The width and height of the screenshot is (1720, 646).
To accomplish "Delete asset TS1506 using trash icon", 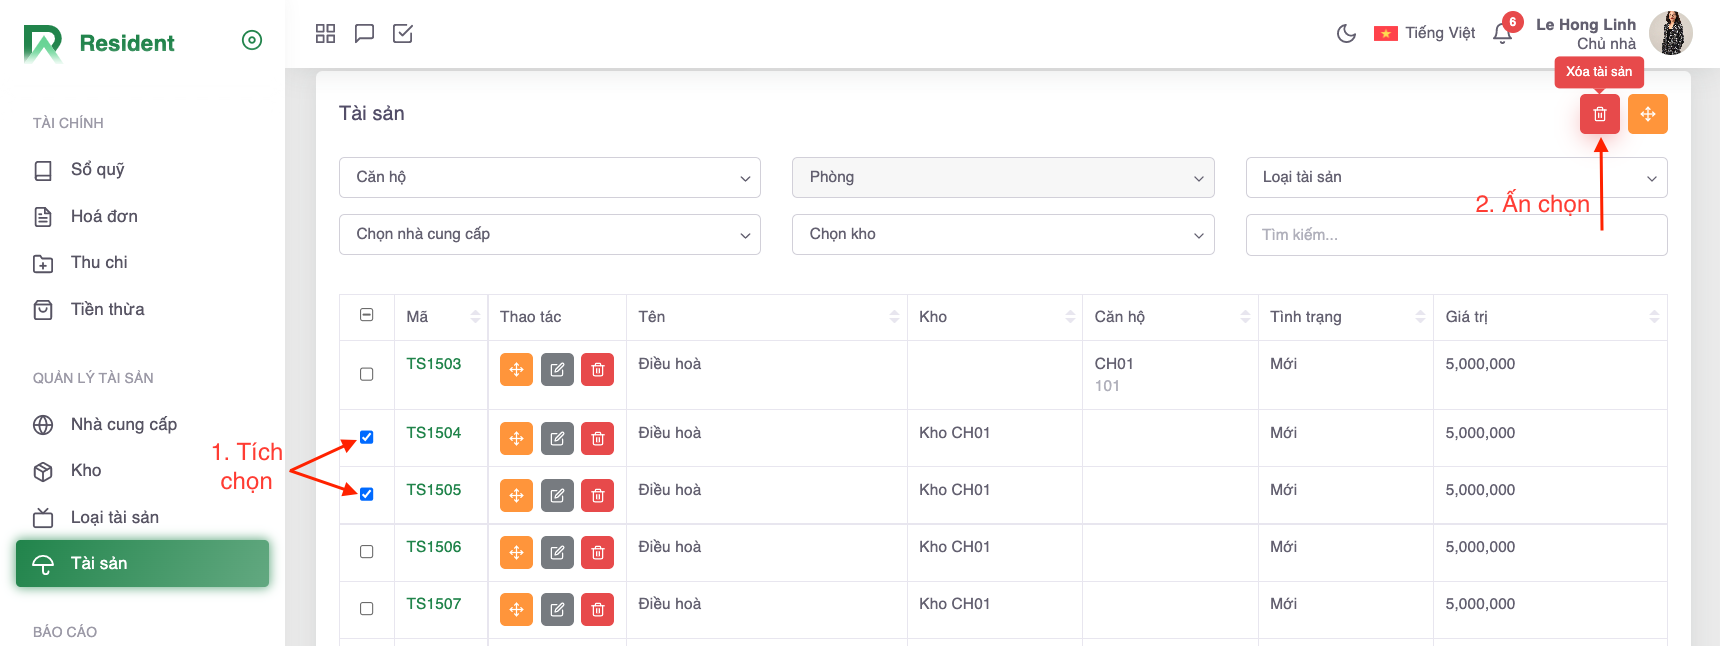I will click(x=597, y=552).
